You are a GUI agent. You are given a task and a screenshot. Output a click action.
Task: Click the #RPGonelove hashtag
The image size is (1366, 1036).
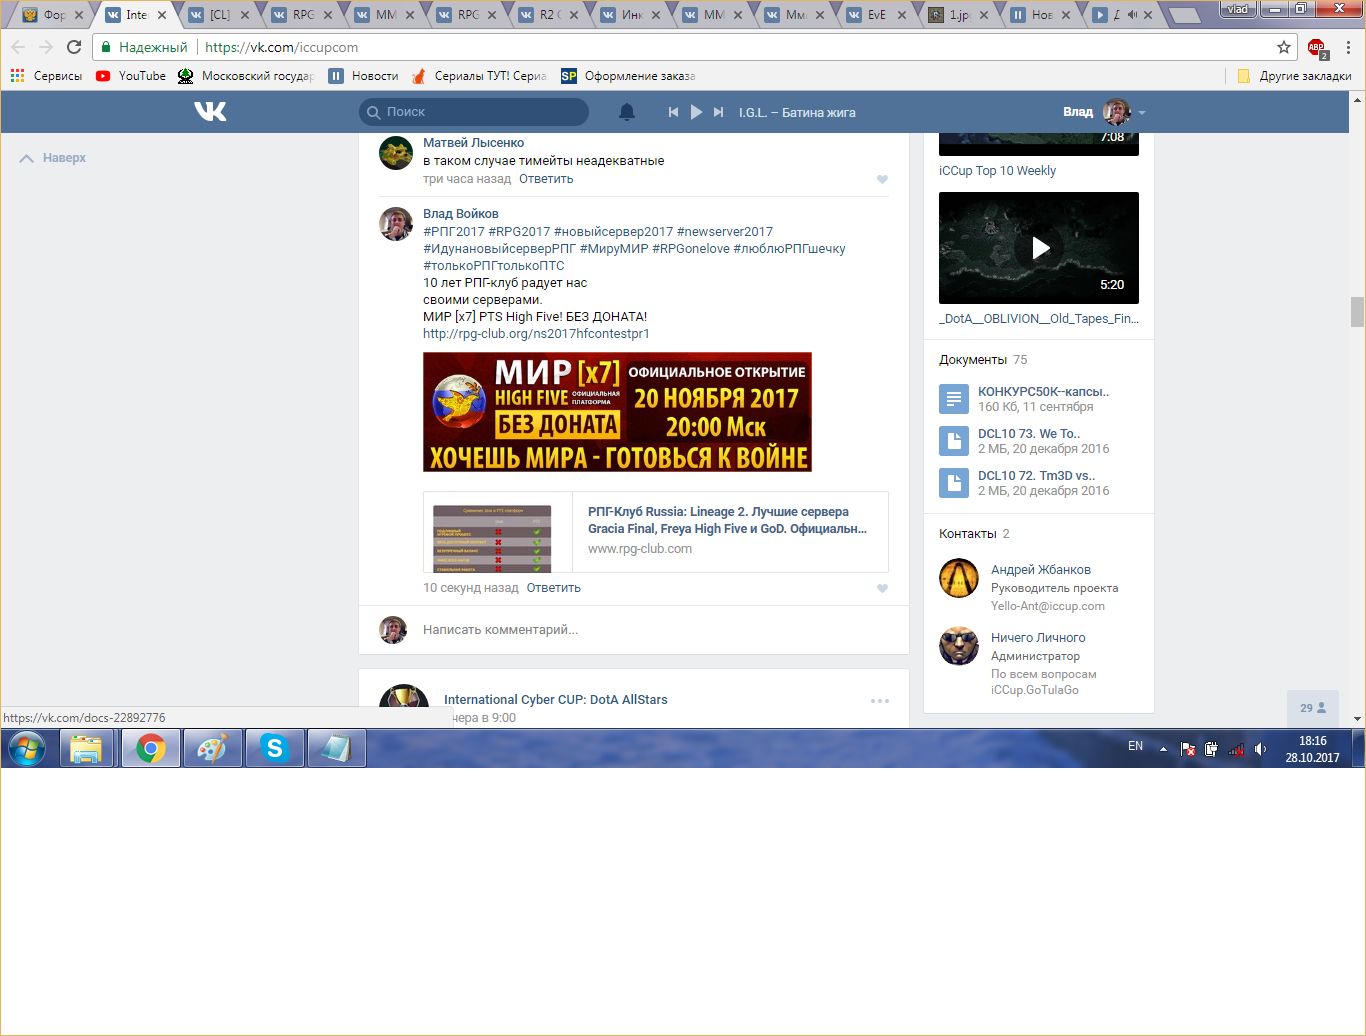[x=691, y=249]
